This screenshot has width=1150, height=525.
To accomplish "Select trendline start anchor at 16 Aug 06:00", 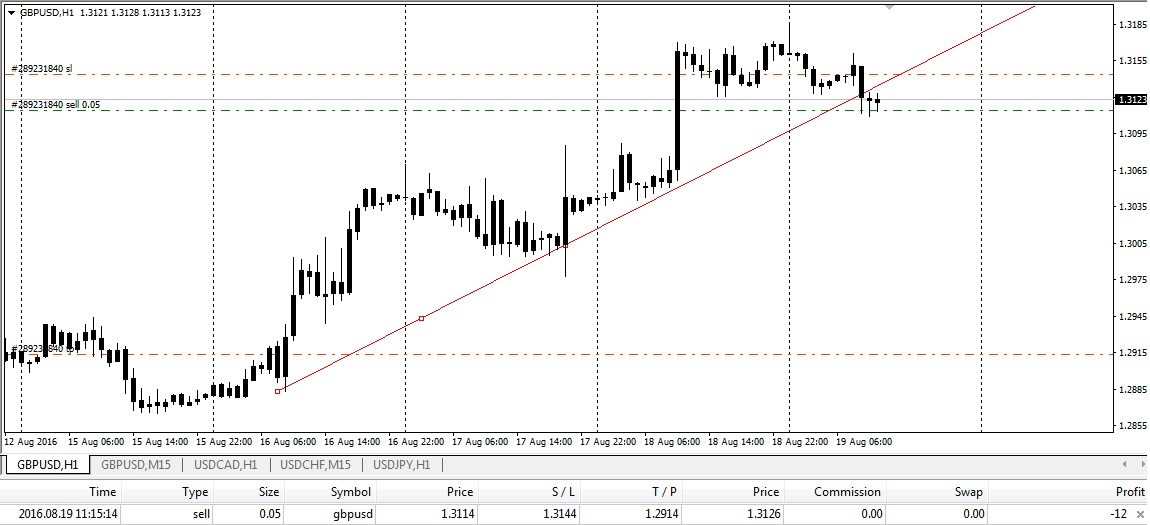I will 277,392.
